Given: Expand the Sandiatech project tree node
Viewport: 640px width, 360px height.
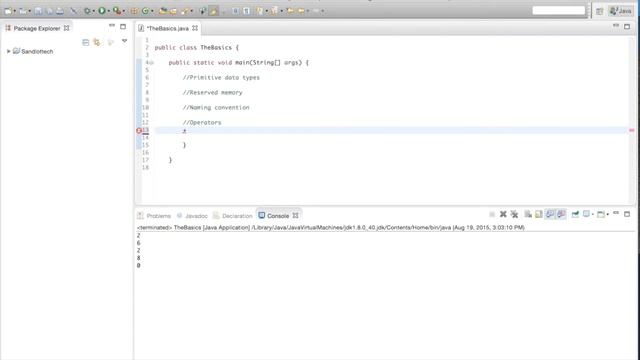Looking at the screenshot, I should click(x=9, y=51).
